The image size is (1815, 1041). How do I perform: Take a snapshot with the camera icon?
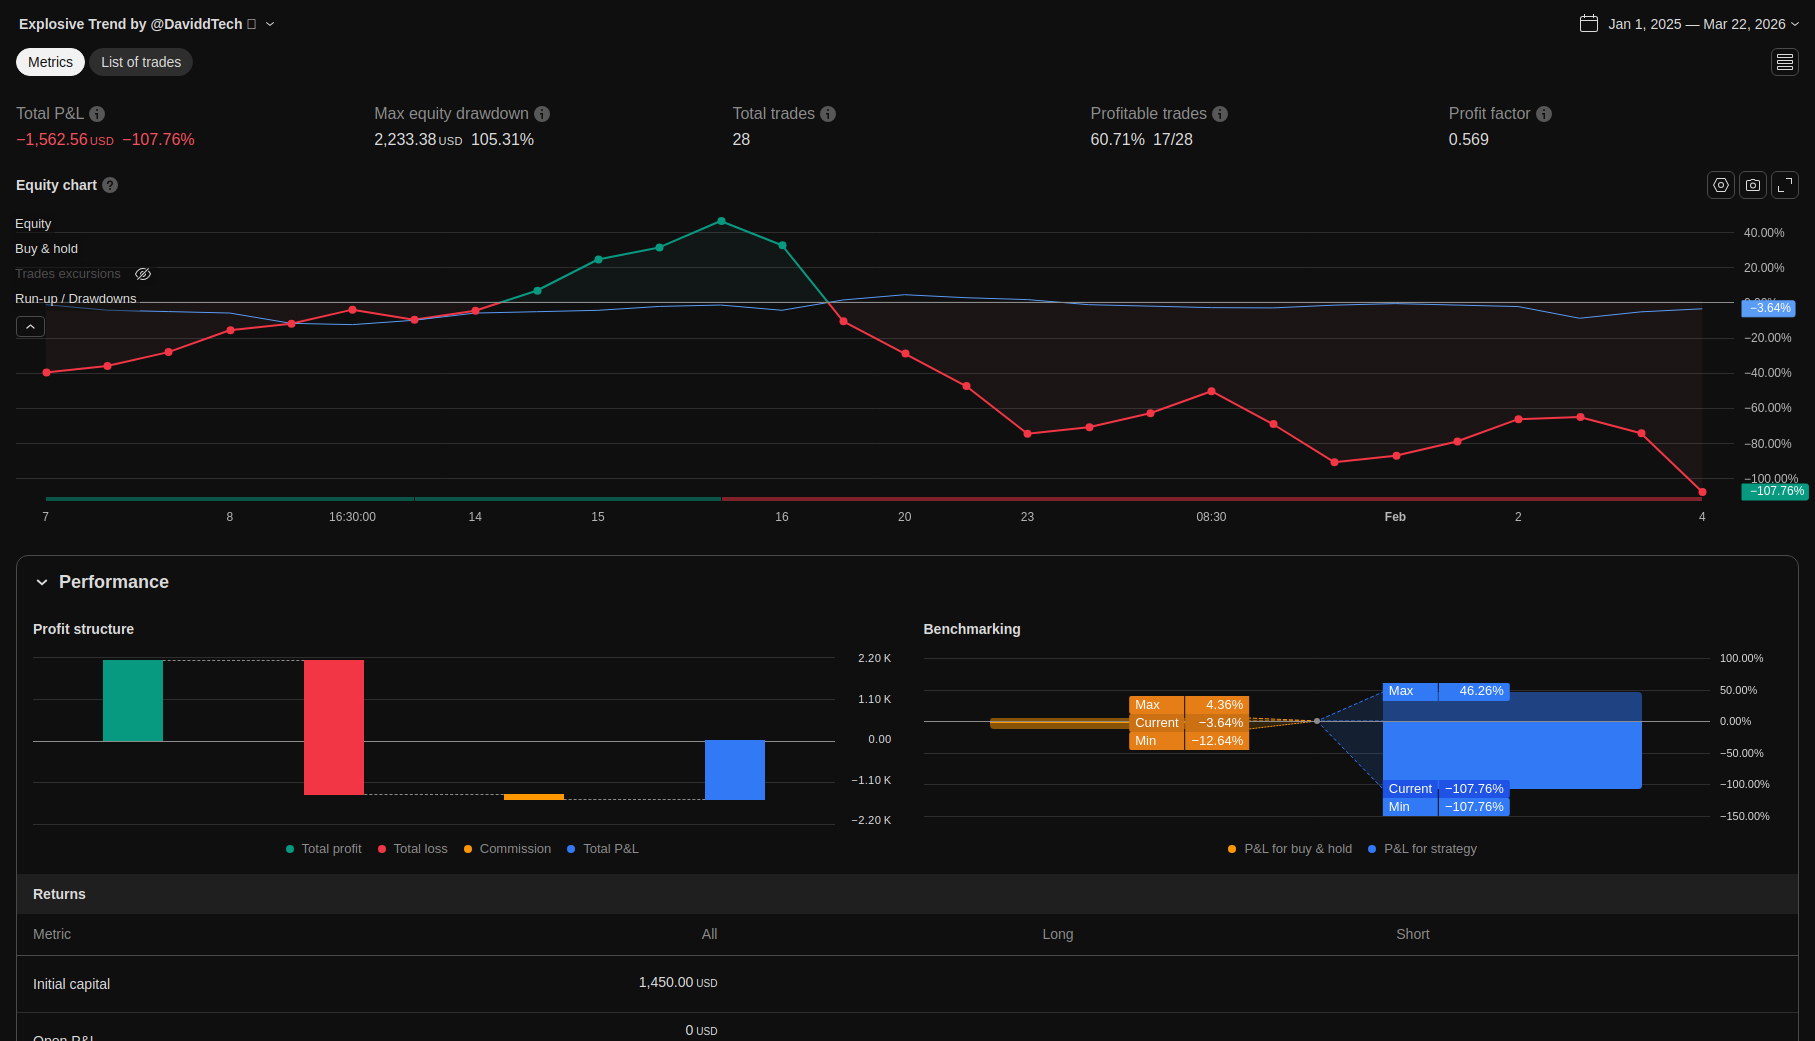(x=1753, y=185)
